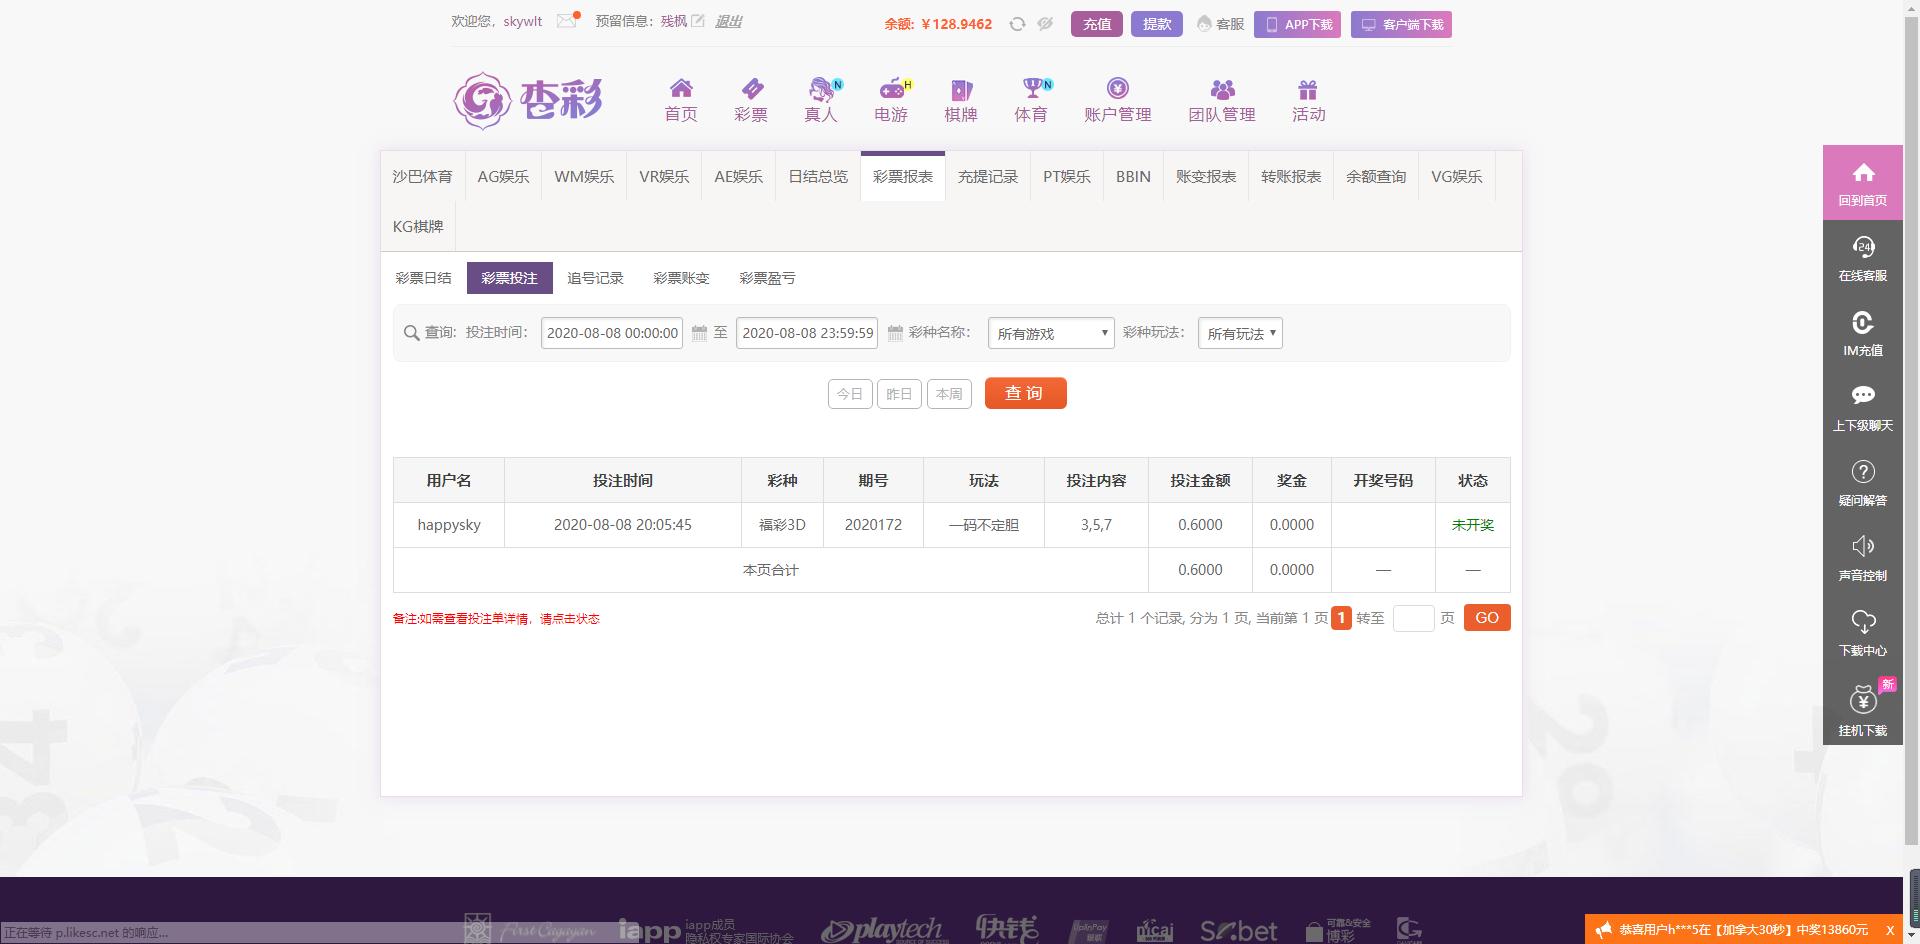The width and height of the screenshot is (1920, 944).
Task: Log out via the 退出 link
Action: (728, 21)
